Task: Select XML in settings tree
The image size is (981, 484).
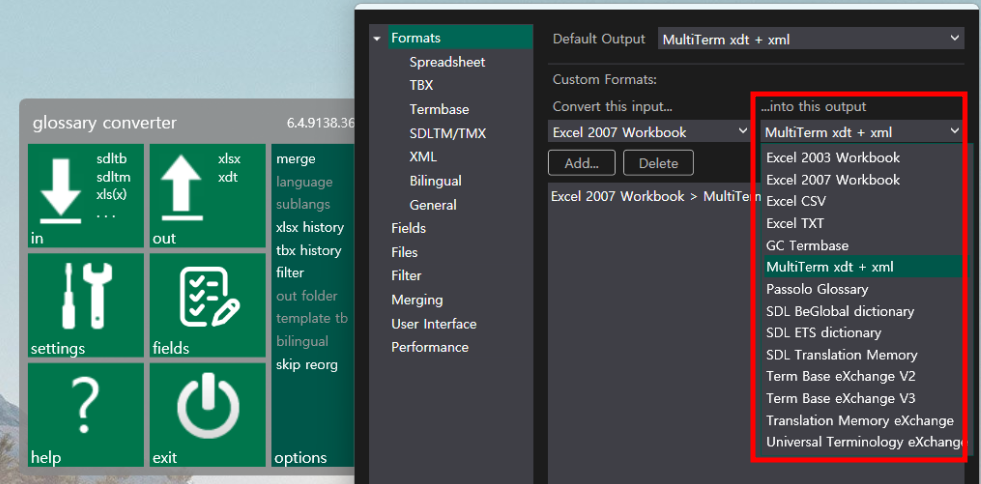Action: [x=423, y=157]
